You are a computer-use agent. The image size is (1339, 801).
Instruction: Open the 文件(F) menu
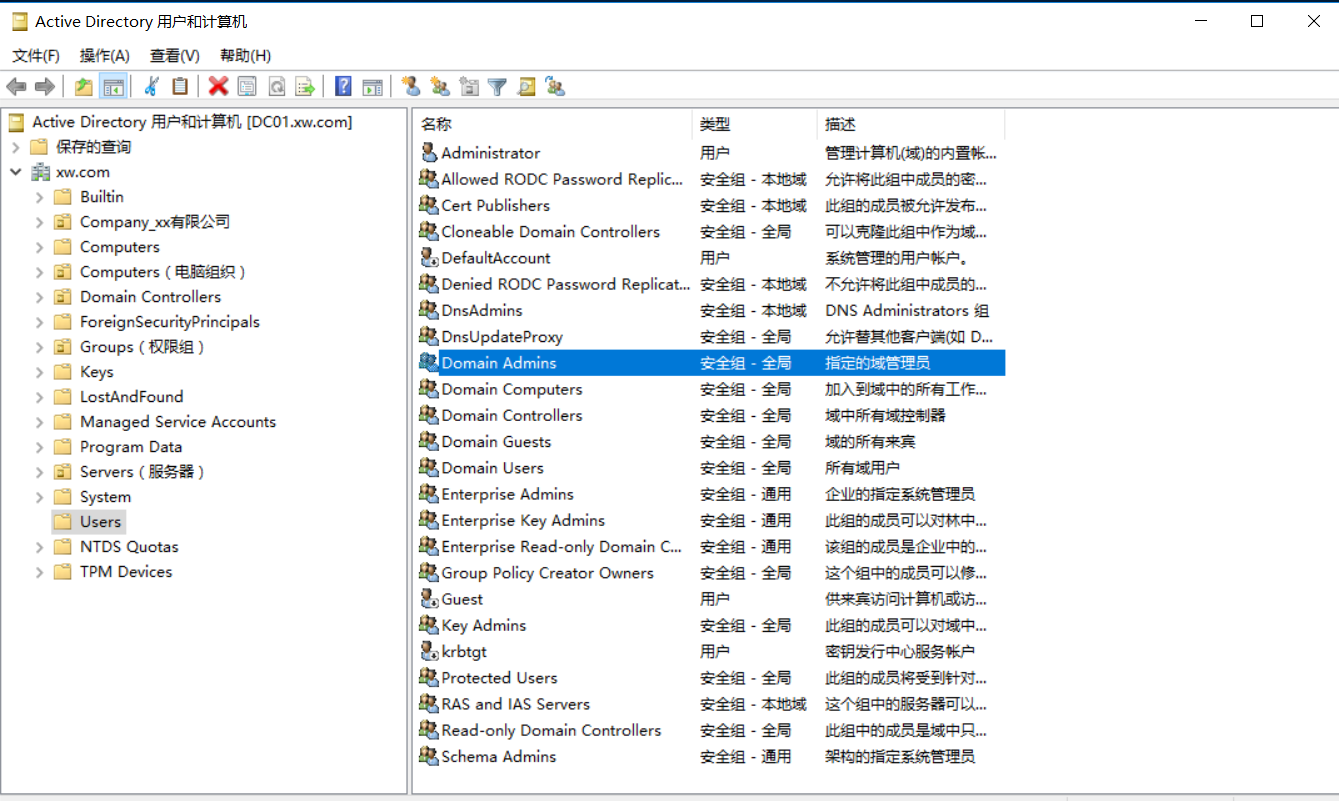tap(36, 56)
